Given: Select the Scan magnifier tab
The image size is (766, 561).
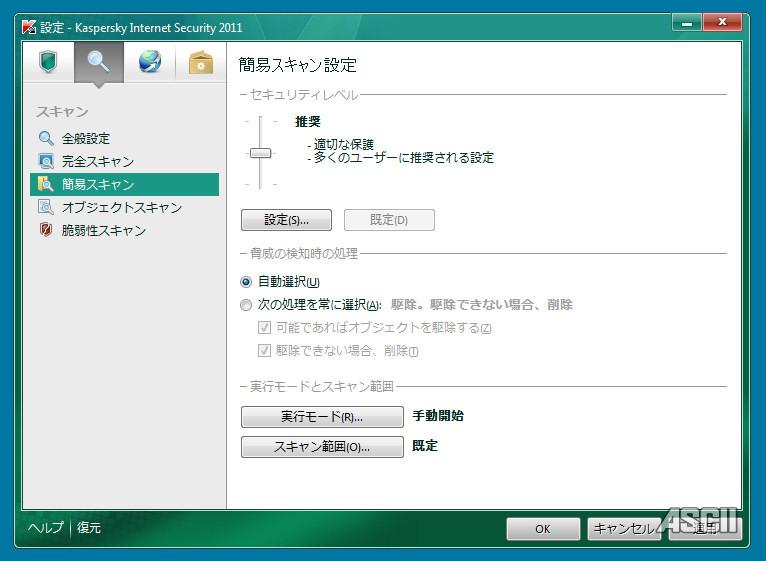Looking at the screenshot, I should pyautogui.click(x=99, y=62).
